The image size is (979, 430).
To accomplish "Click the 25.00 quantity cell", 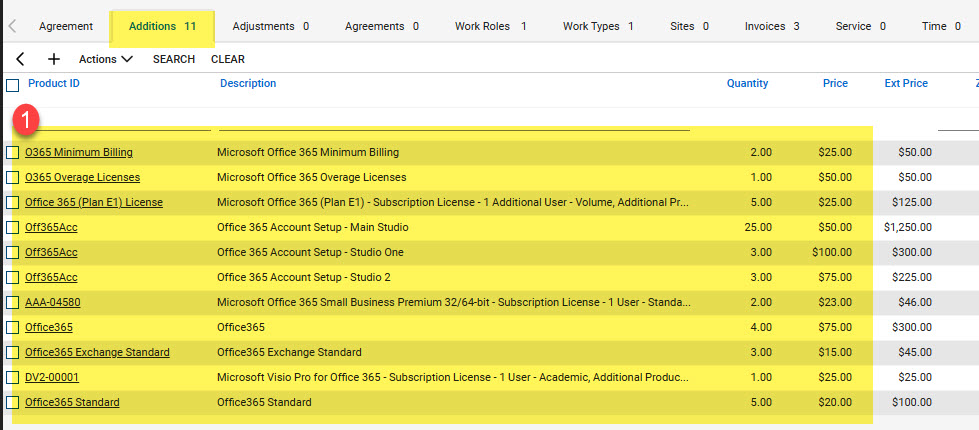I will click(x=758, y=227).
